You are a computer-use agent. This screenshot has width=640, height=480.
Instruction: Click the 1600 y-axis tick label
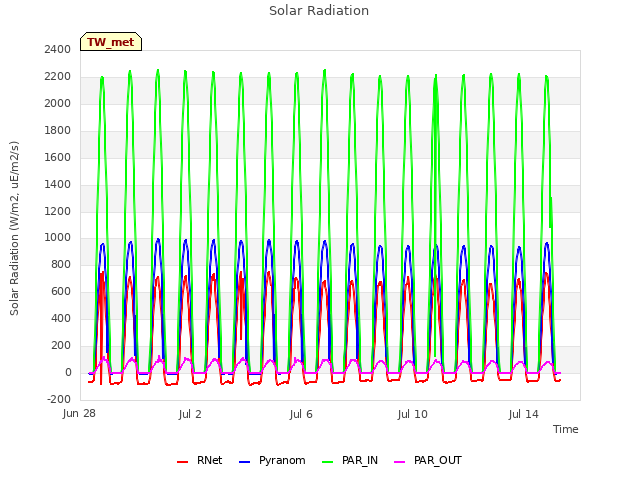coord(58,157)
